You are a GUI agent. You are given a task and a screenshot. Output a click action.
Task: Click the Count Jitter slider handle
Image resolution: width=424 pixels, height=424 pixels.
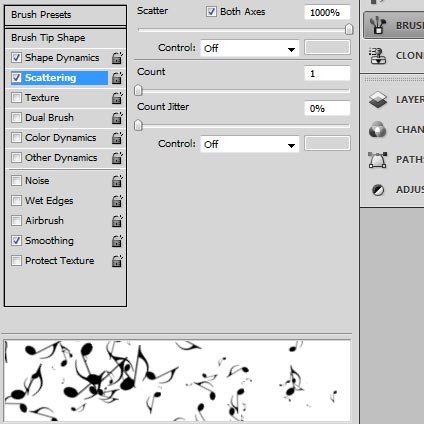pos(138,125)
